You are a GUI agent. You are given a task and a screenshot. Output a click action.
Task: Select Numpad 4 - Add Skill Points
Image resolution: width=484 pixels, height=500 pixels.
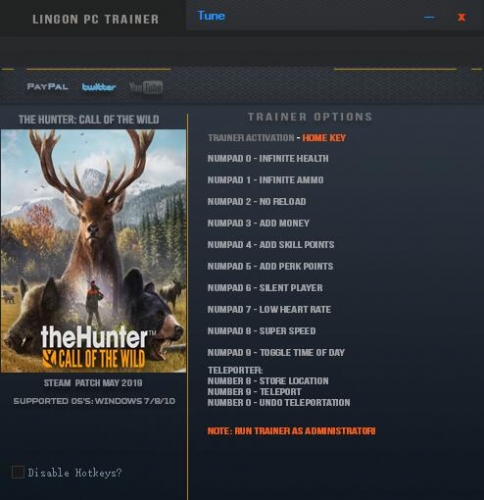point(271,245)
